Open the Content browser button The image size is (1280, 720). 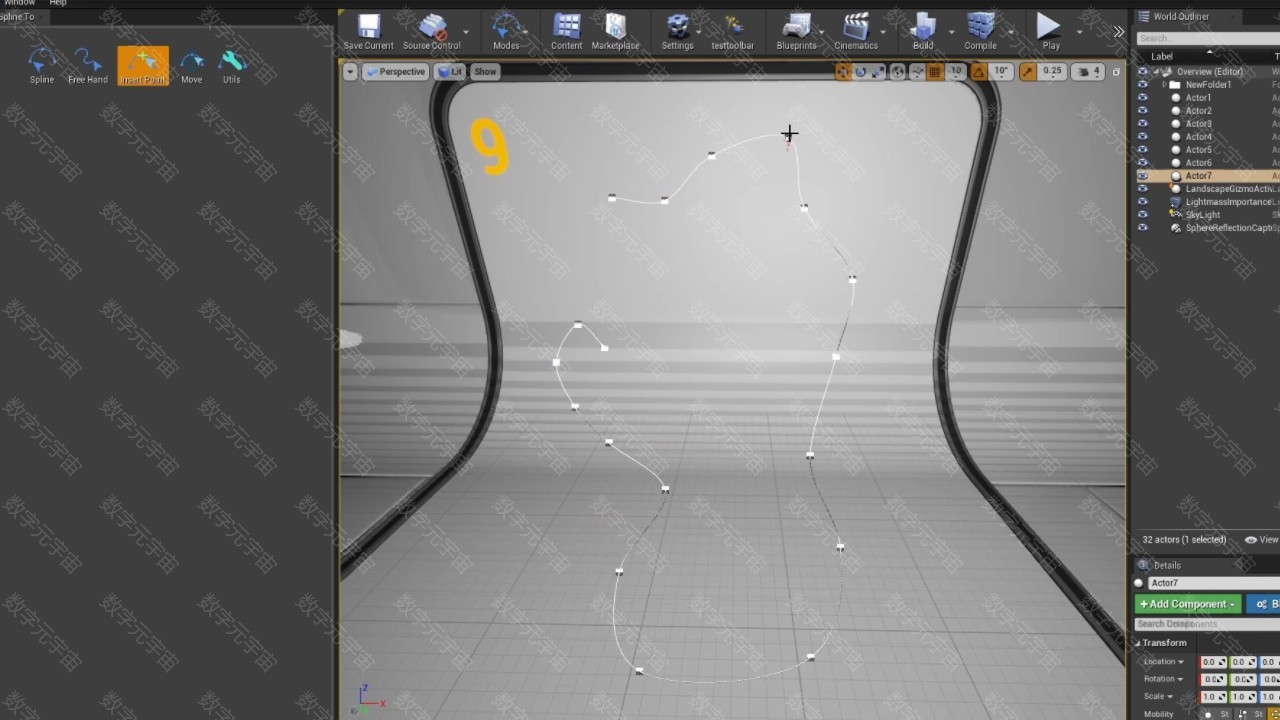pyautogui.click(x=566, y=32)
